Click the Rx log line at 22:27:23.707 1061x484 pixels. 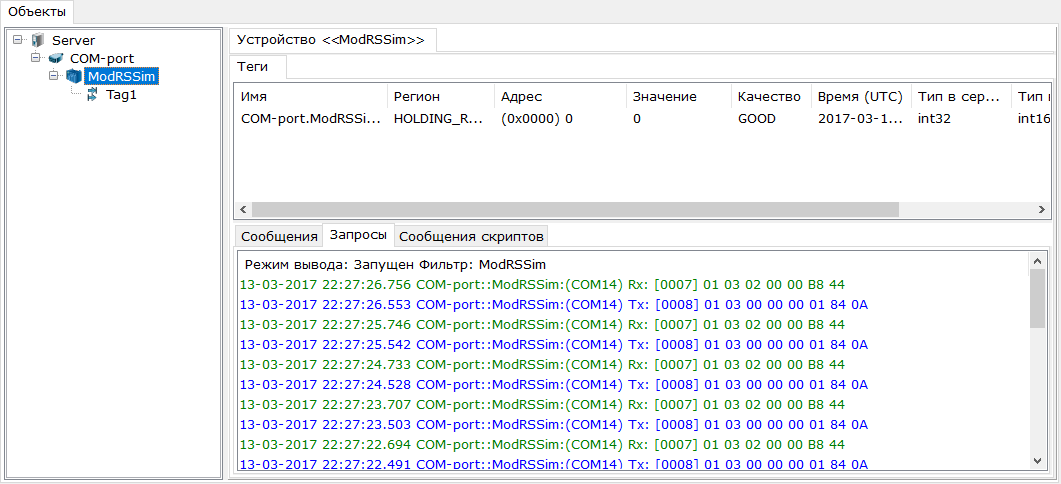[x=542, y=405]
